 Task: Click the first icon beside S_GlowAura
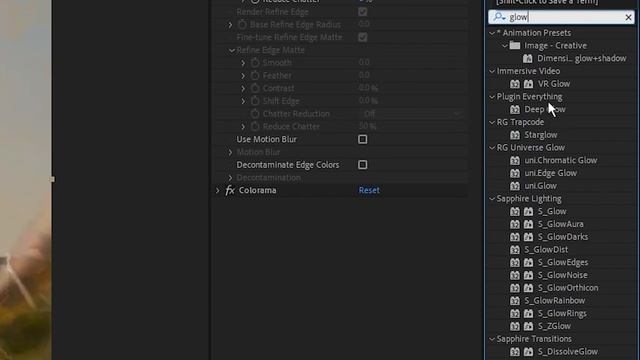point(515,224)
